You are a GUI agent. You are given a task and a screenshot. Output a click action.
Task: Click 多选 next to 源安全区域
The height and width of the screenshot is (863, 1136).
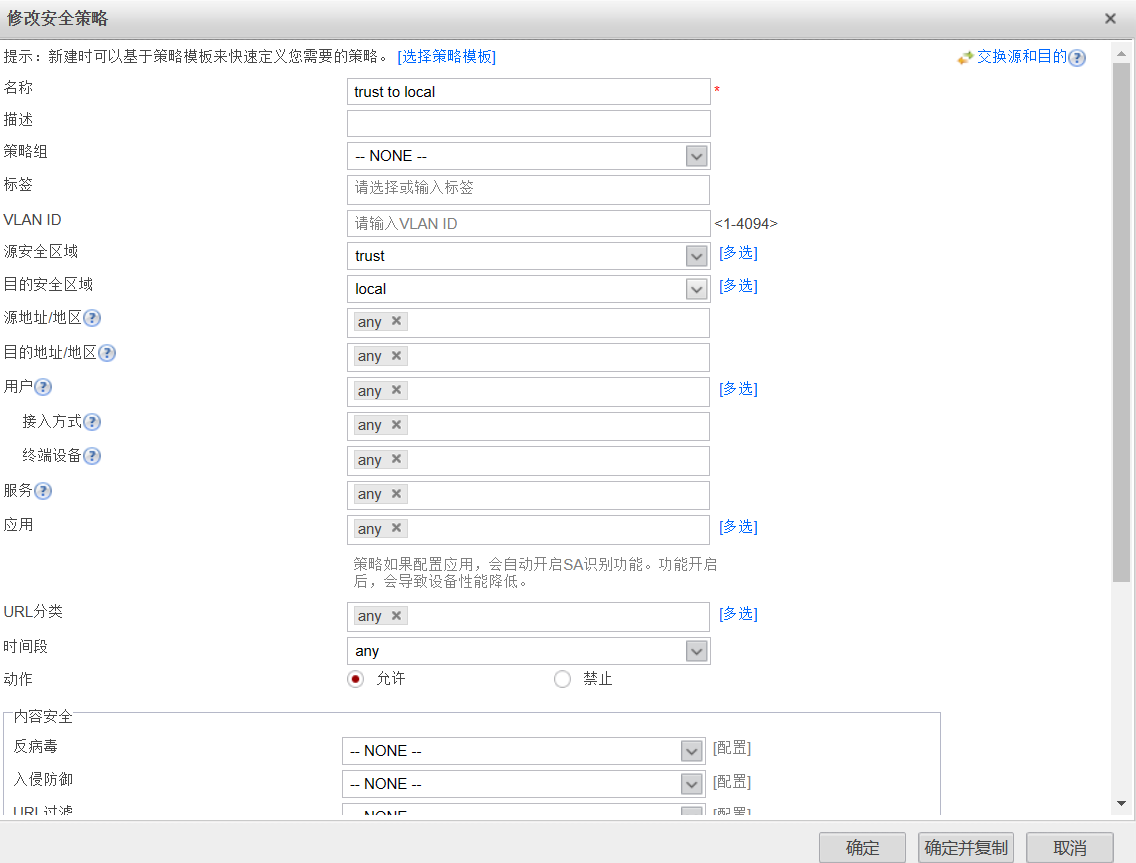pyautogui.click(x=738, y=253)
